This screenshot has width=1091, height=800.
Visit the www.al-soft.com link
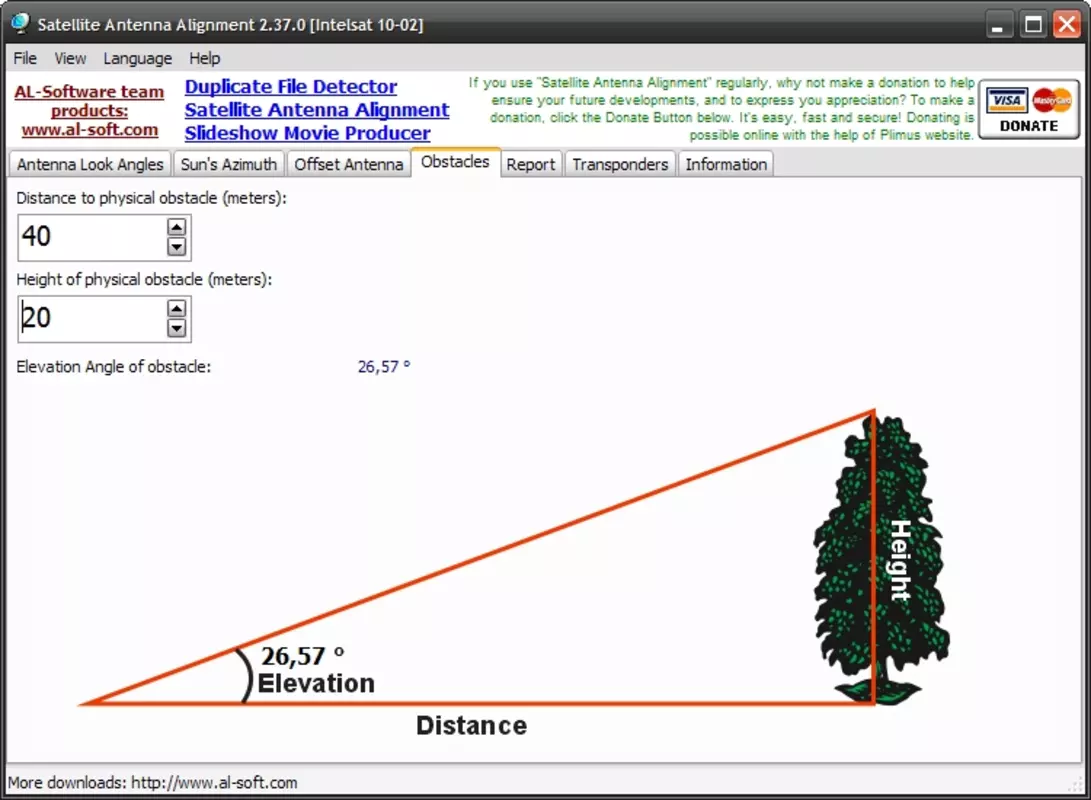pos(90,129)
